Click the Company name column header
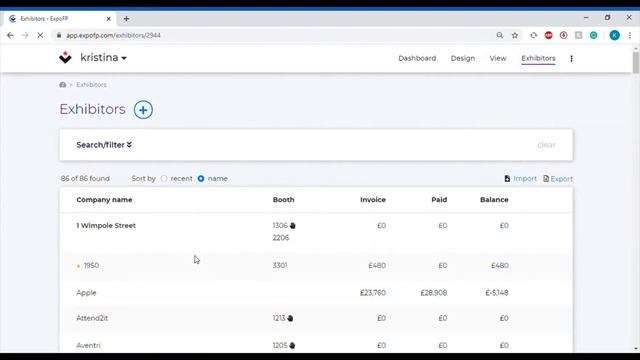The width and height of the screenshot is (640, 360). click(104, 200)
